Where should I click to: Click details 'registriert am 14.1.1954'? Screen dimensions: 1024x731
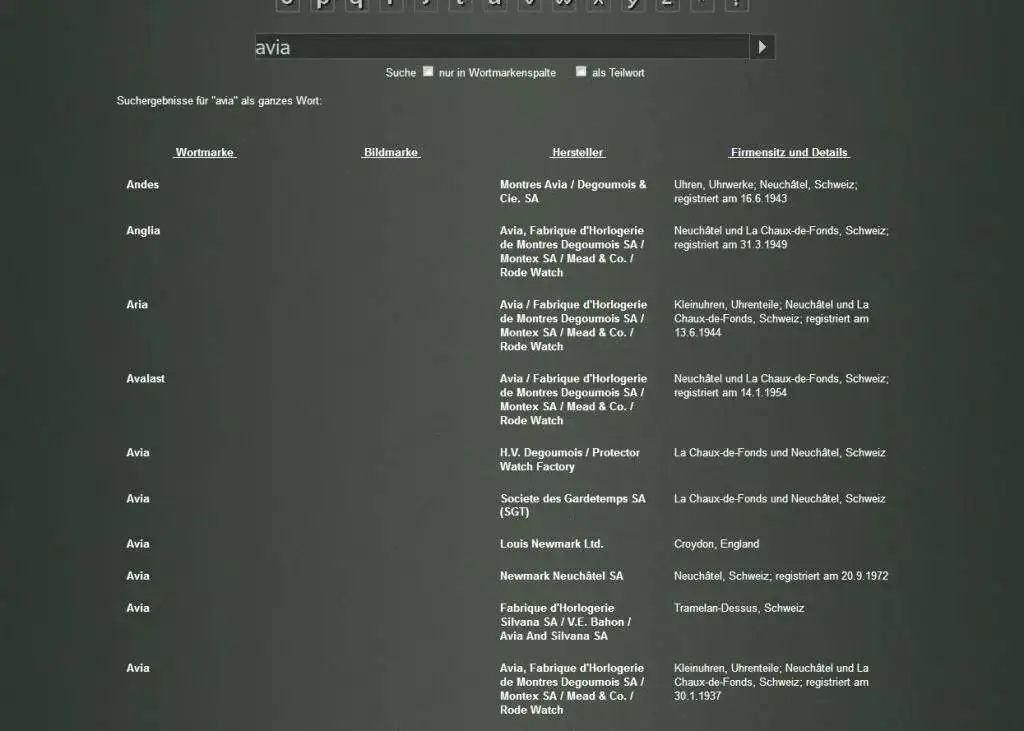pyautogui.click(x=731, y=393)
